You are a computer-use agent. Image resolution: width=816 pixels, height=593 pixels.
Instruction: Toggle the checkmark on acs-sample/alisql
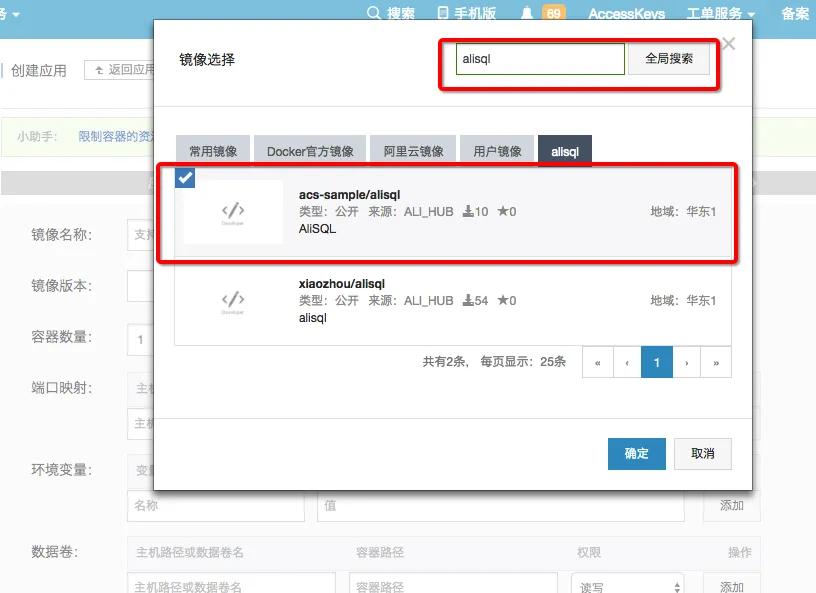click(185, 178)
